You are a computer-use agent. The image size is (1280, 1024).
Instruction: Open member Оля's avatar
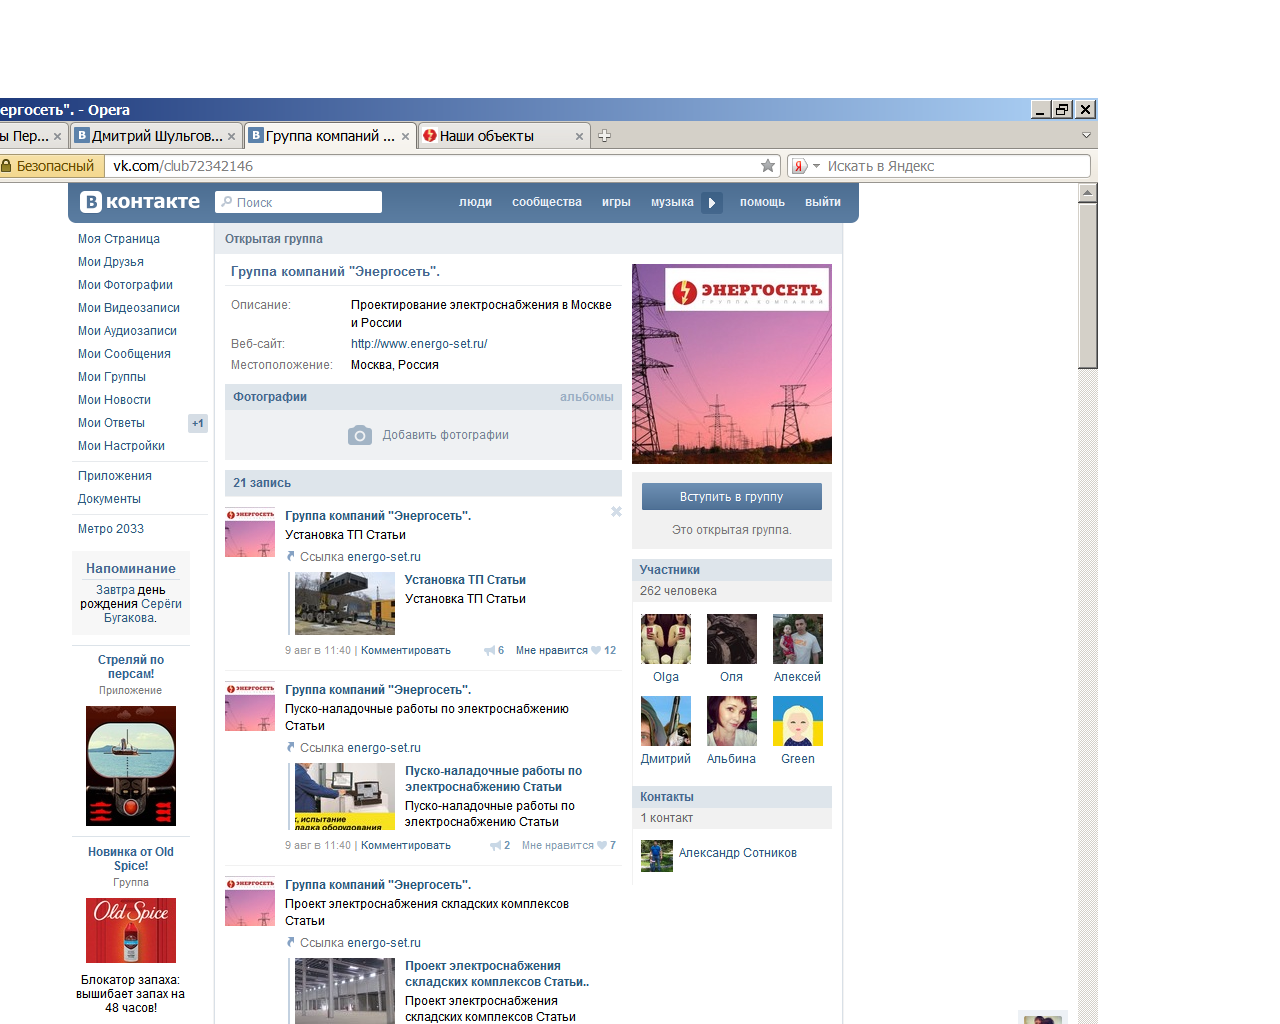(732, 639)
